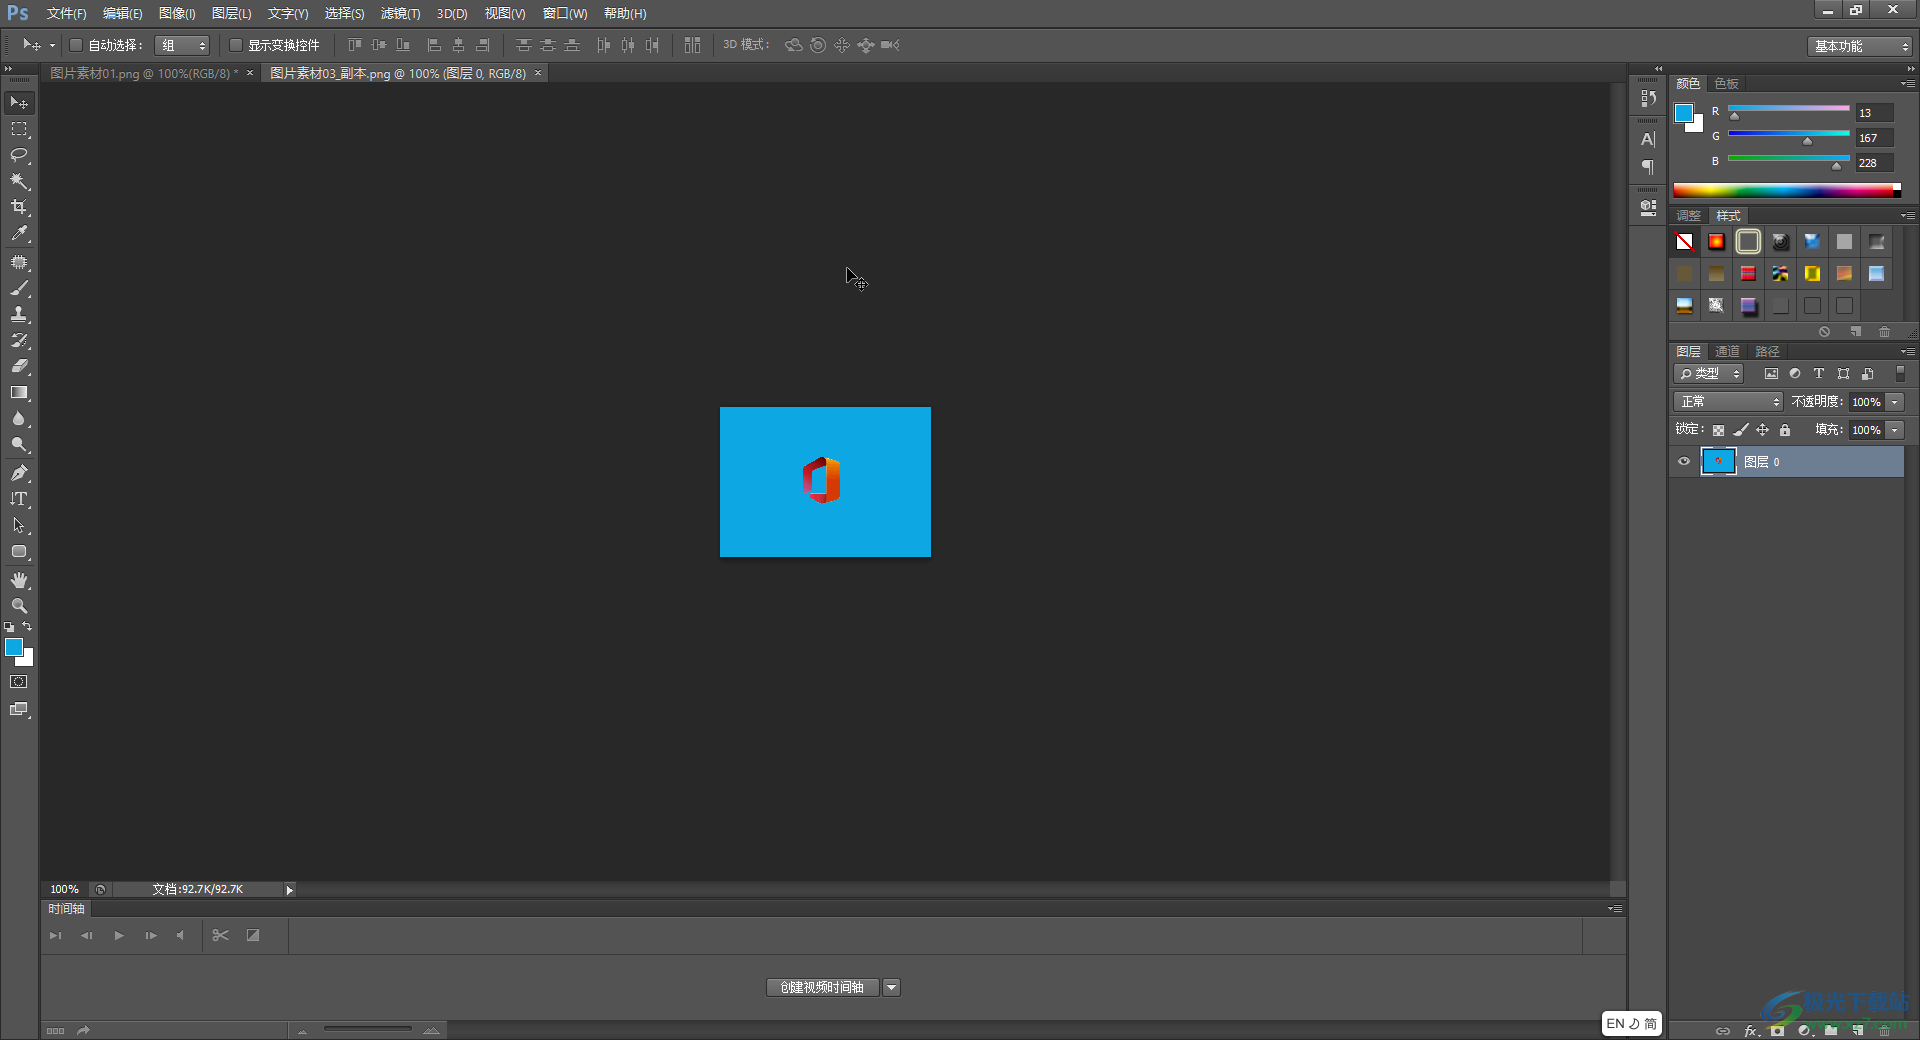Close the 图片素材03_副本.png tab
This screenshot has height=1040, width=1920.
538,73
